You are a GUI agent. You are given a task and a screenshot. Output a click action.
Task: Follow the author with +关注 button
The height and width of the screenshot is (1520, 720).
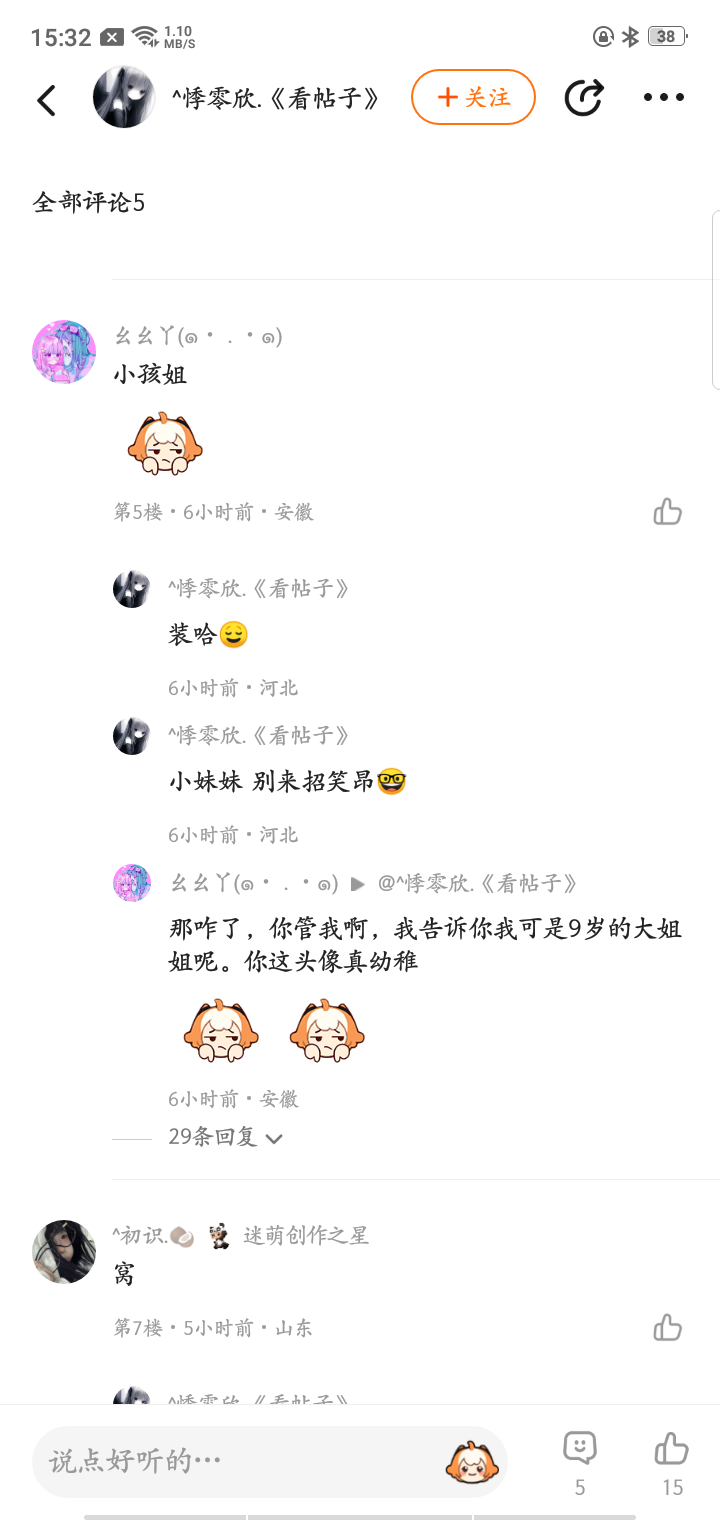pos(473,97)
